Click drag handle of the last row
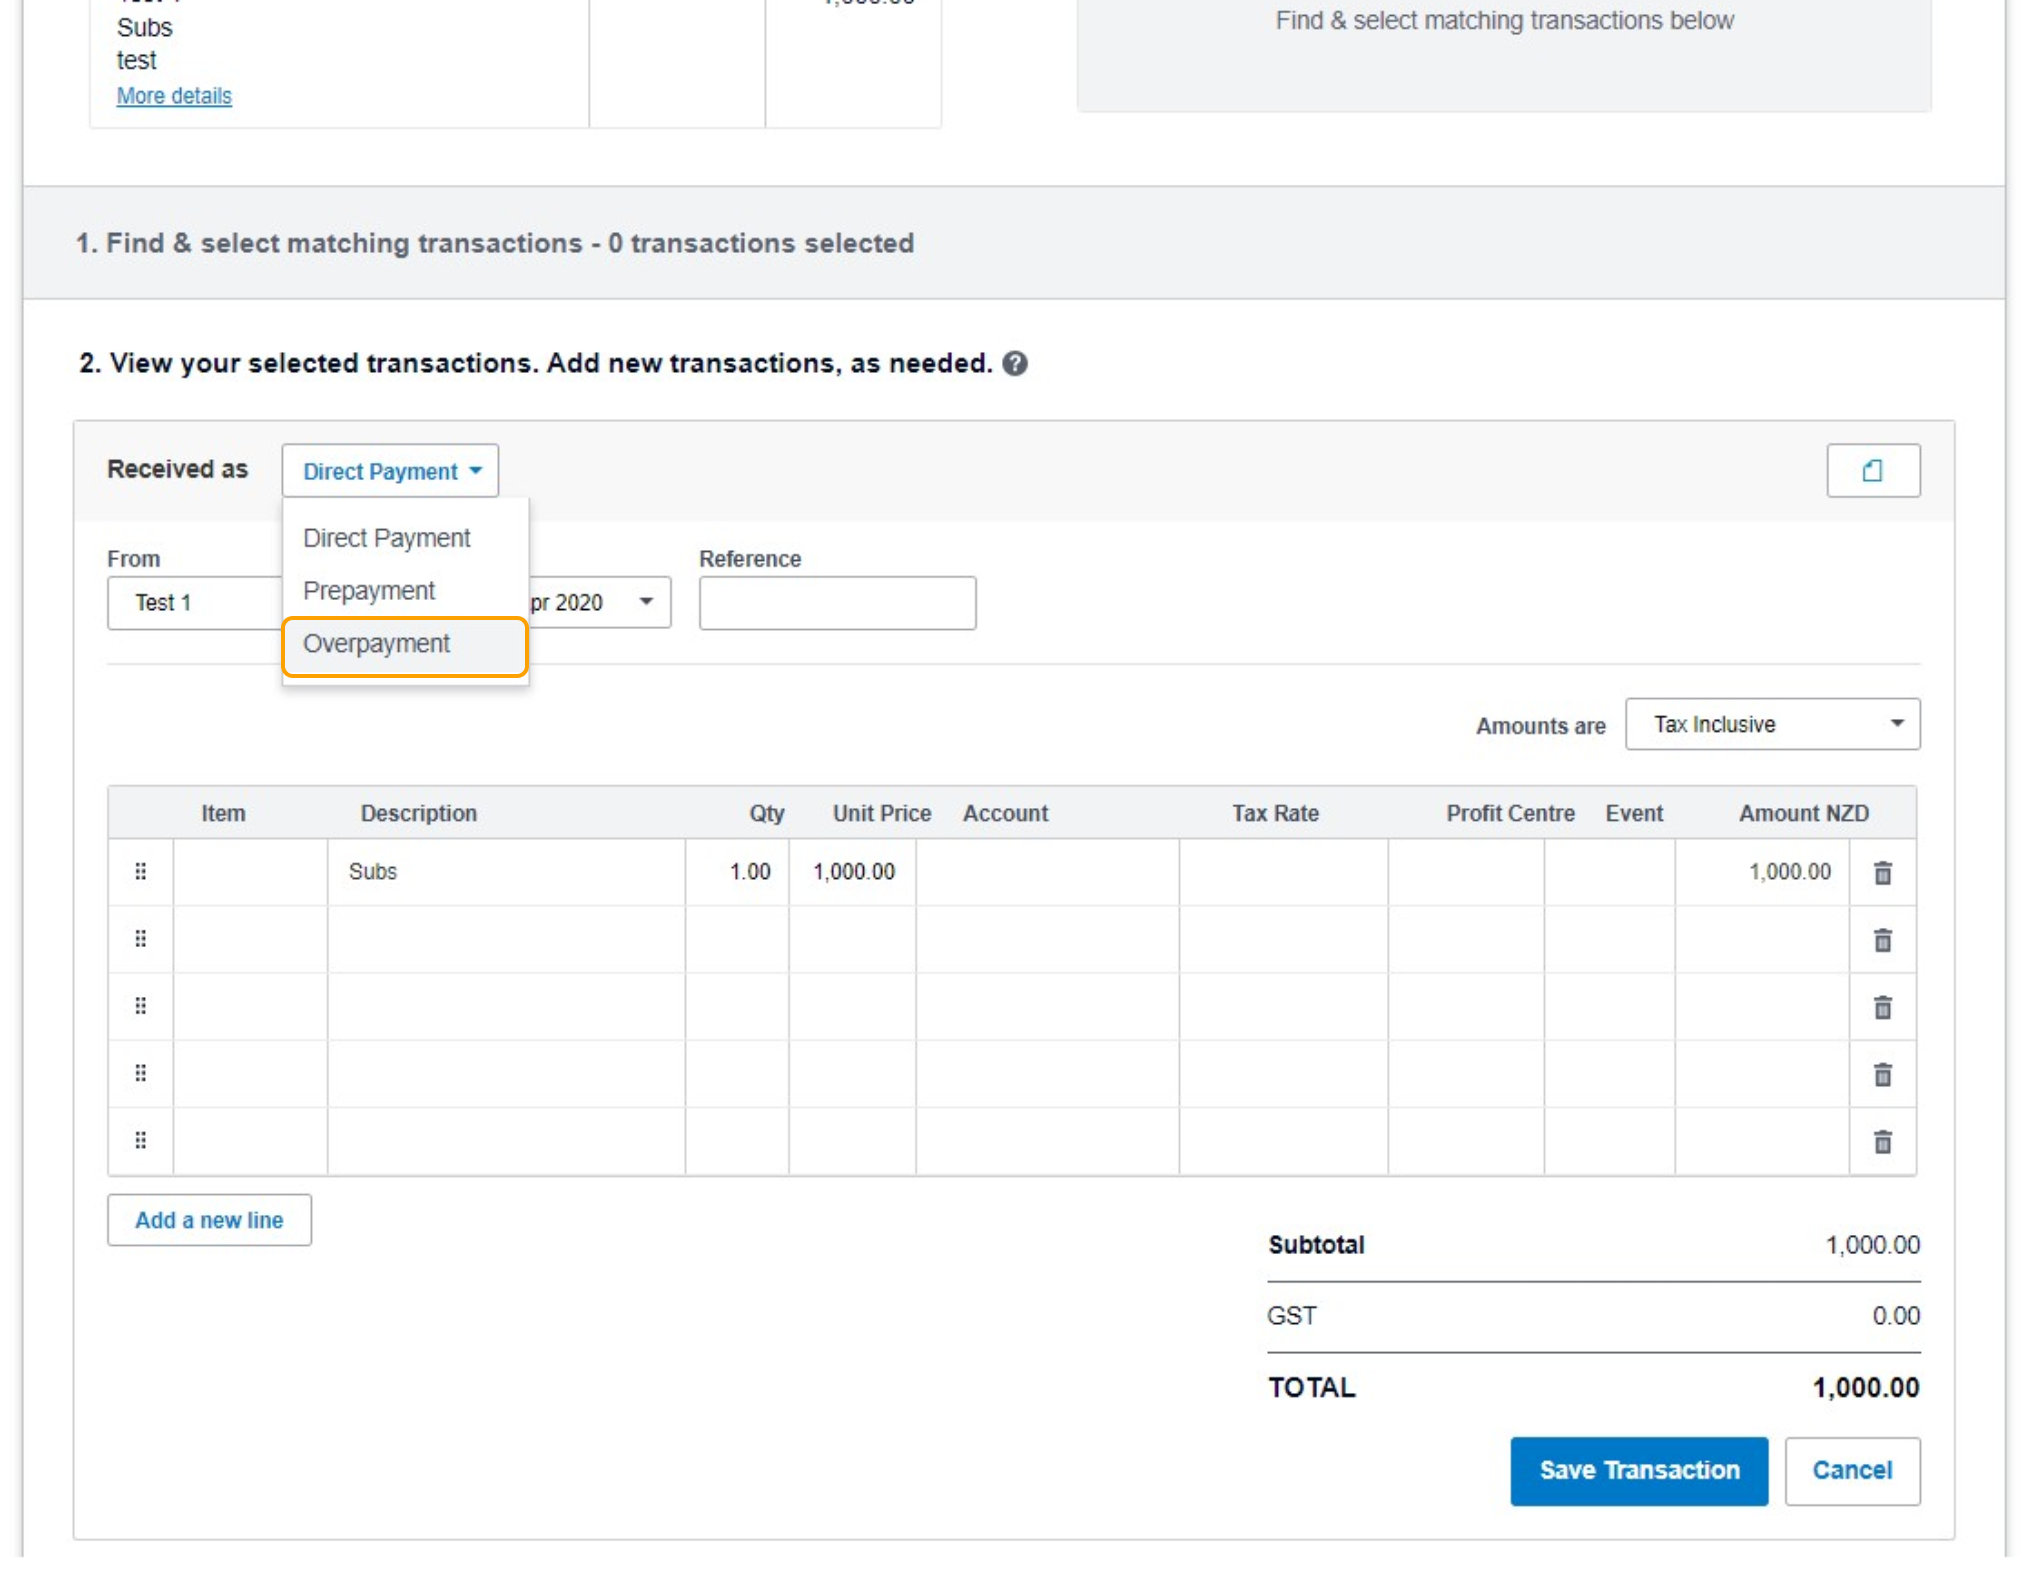Screen dimensions: 2023x1577 click(x=140, y=1140)
